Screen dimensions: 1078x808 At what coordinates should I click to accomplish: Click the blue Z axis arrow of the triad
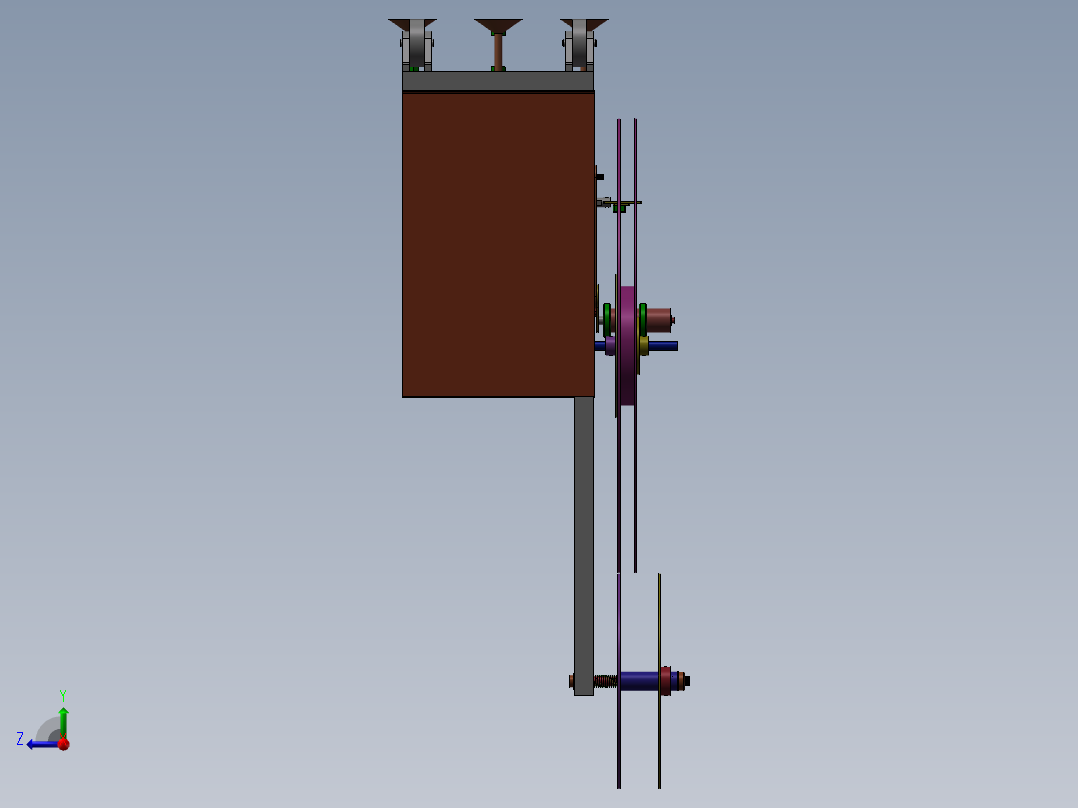(x=41, y=744)
